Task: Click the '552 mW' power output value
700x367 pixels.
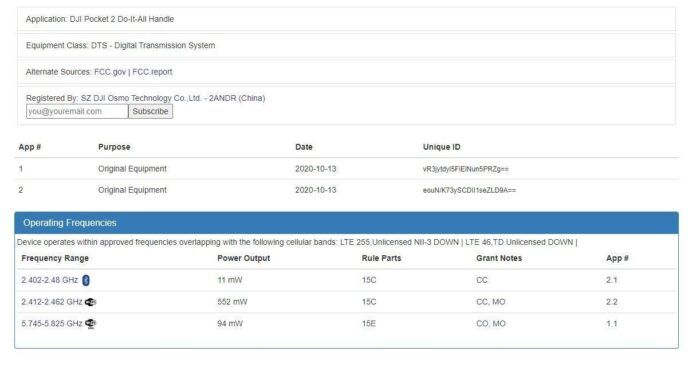Action: click(x=232, y=302)
